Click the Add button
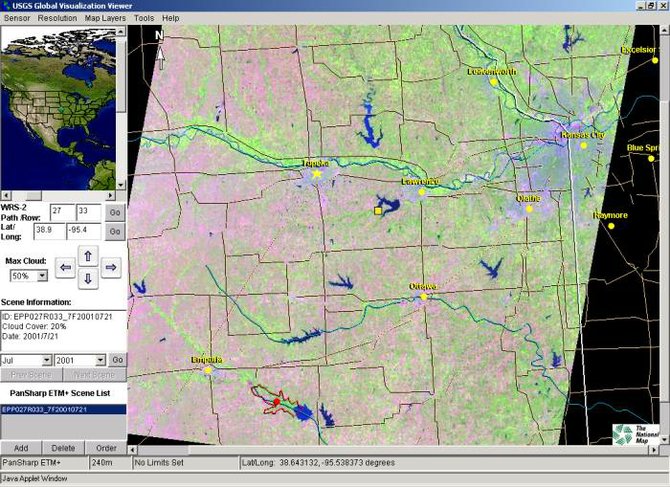The width and height of the screenshot is (670, 487). [x=21, y=448]
